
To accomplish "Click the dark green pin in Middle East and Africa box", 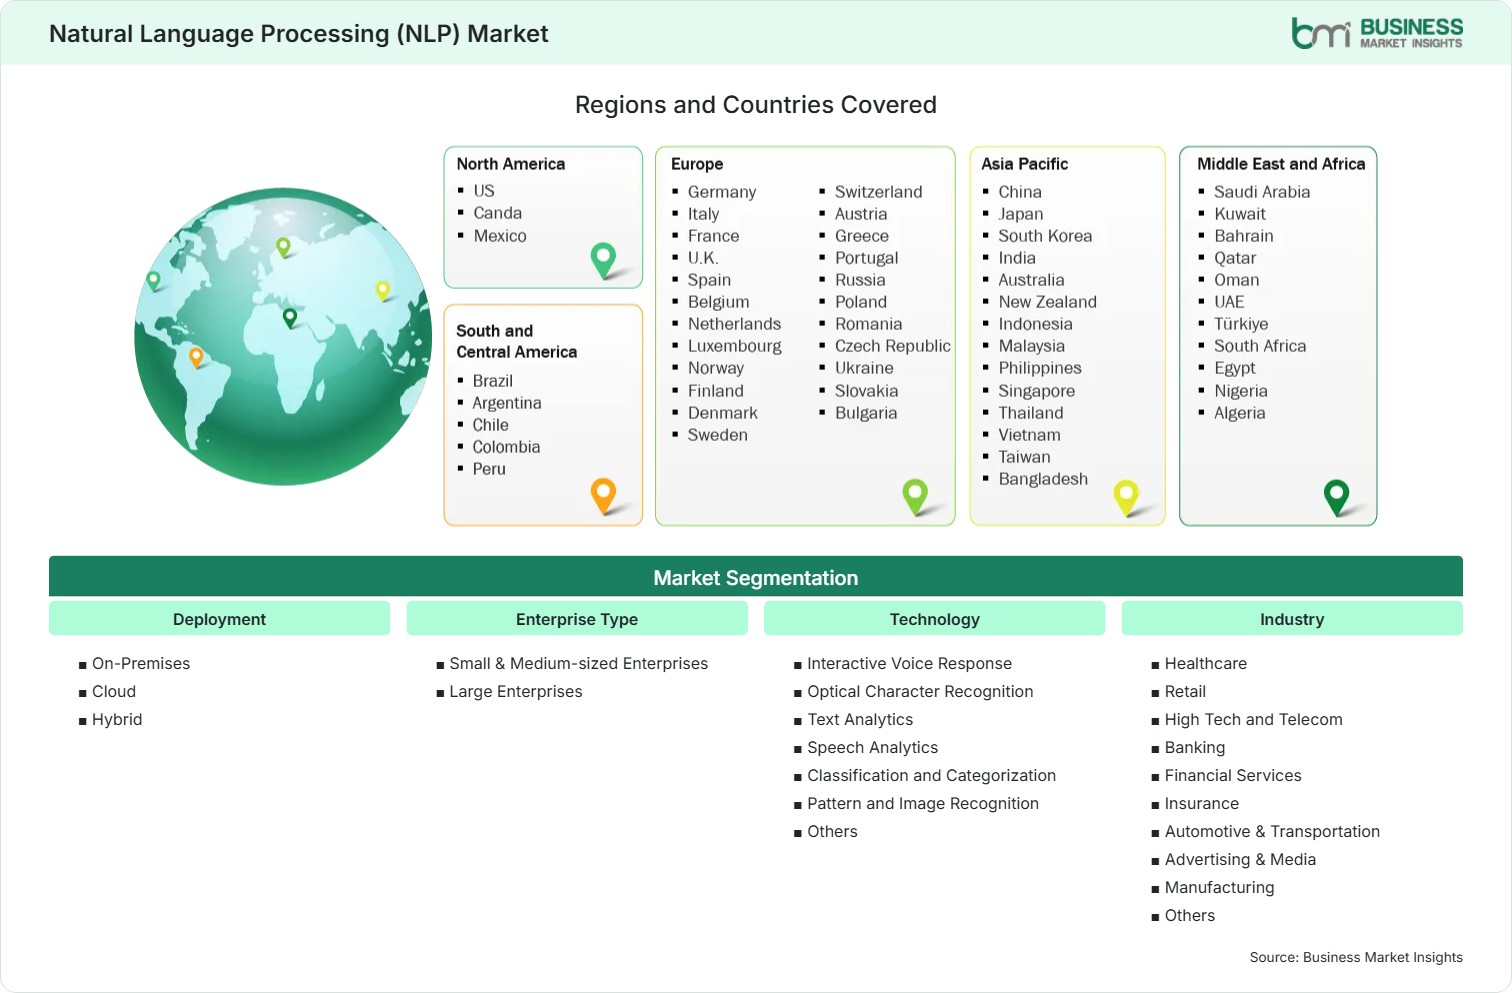I will pyautogui.click(x=1336, y=497).
